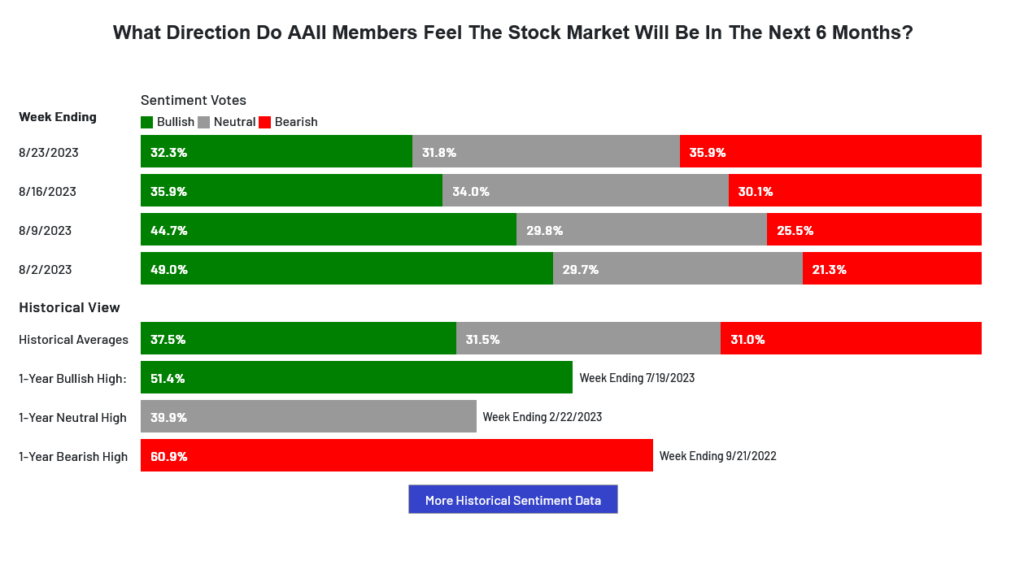
Task: Click the red Bearish legend swatch
Action: pos(265,122)
